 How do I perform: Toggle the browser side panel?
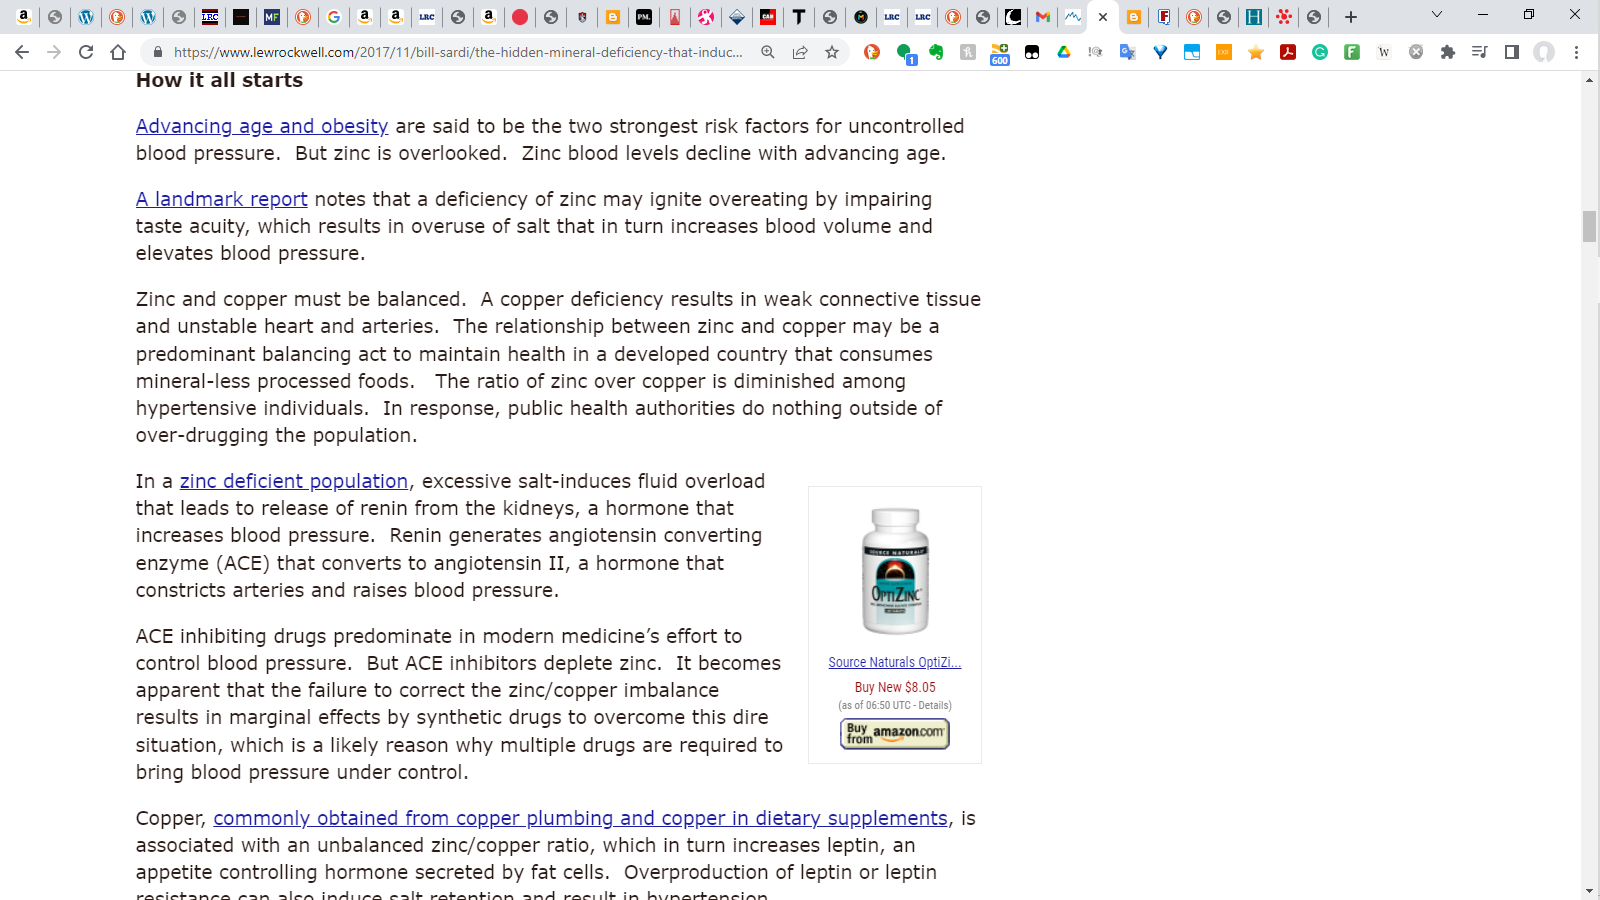[x=1512, y=52]
